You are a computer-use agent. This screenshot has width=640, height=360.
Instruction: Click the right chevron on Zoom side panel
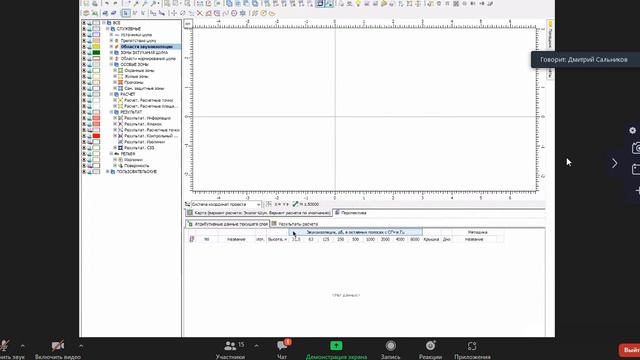pyautogui.click(x=614, y=163)
